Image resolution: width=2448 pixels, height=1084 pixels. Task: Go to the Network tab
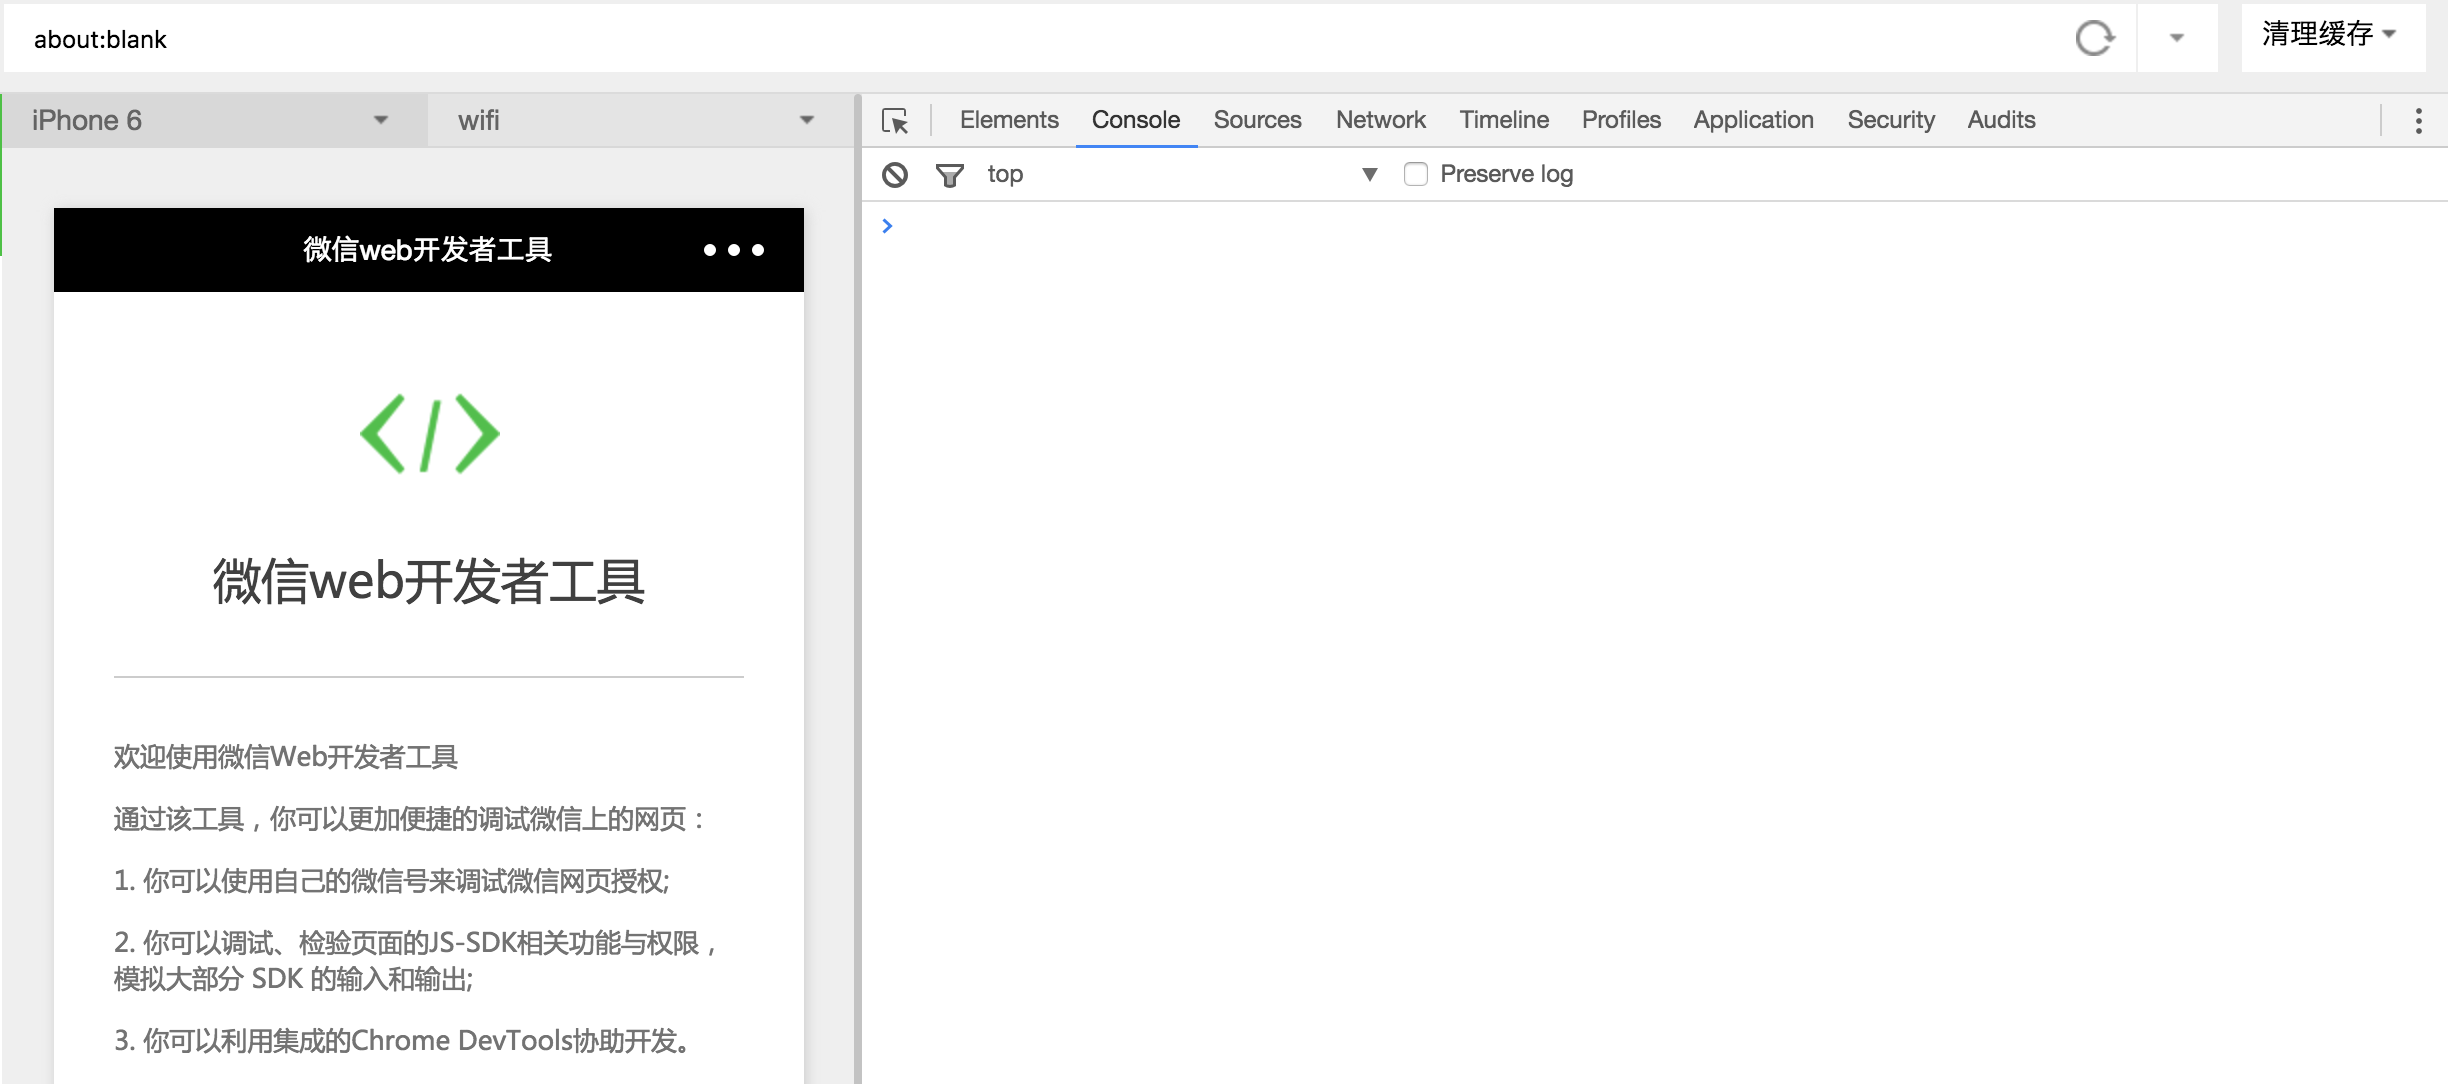point(1381,120)
